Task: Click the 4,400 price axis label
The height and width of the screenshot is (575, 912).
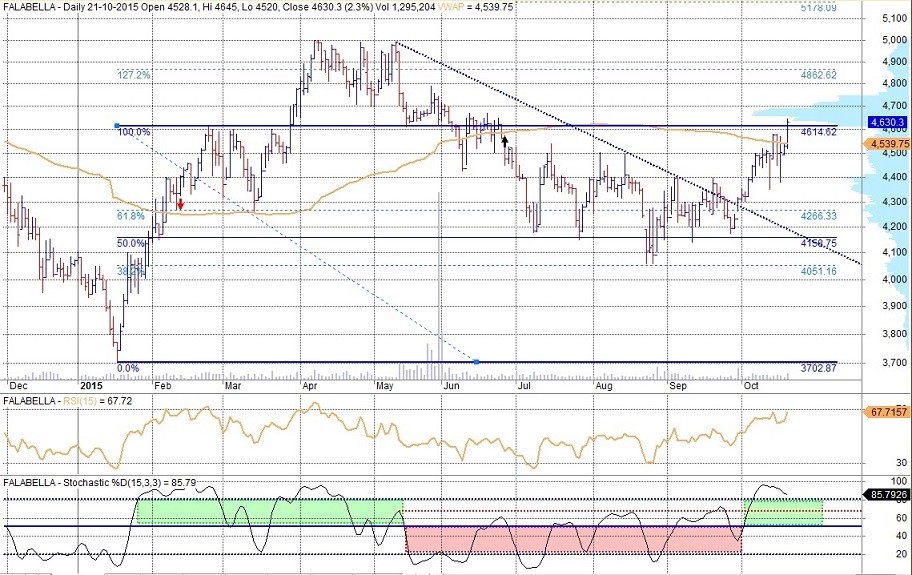Action: point(895,177)
